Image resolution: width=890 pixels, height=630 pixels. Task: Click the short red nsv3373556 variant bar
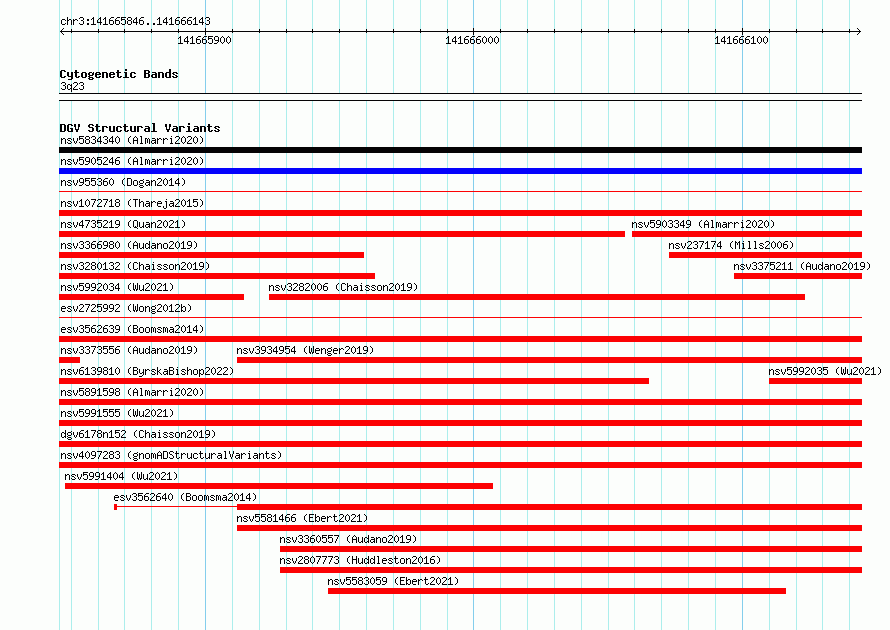coord(70,360)
